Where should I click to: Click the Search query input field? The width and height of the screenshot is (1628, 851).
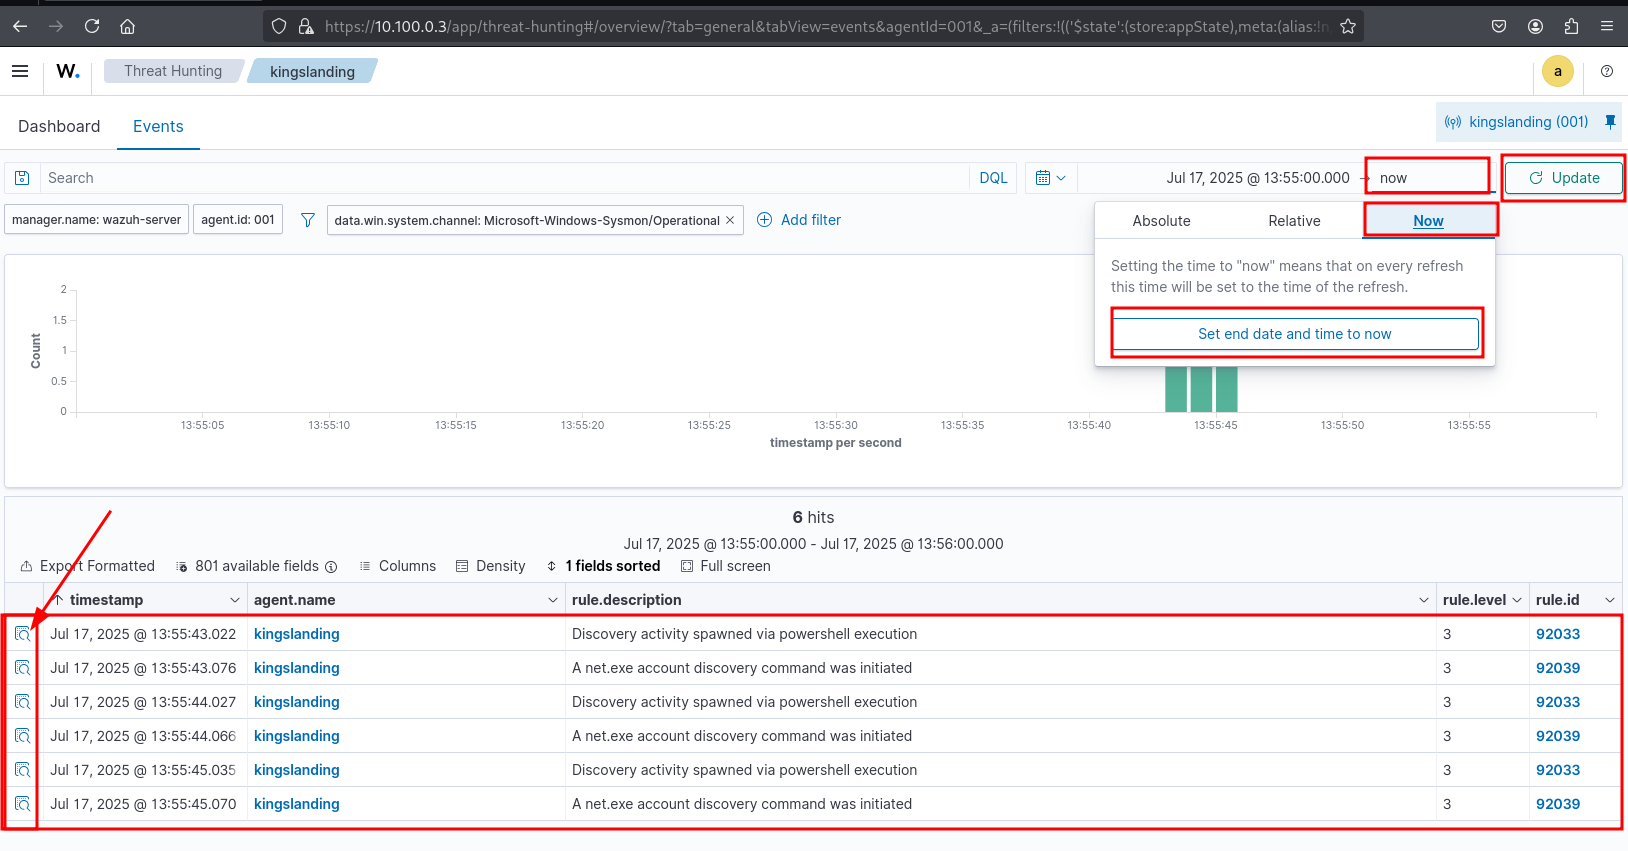(504, 178)
